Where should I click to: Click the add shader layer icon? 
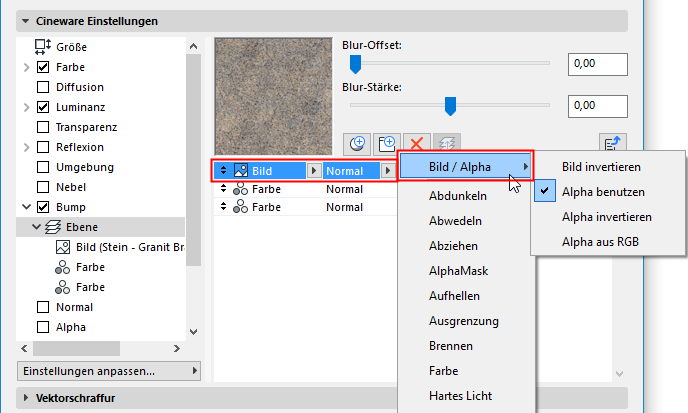coord(357,144)
